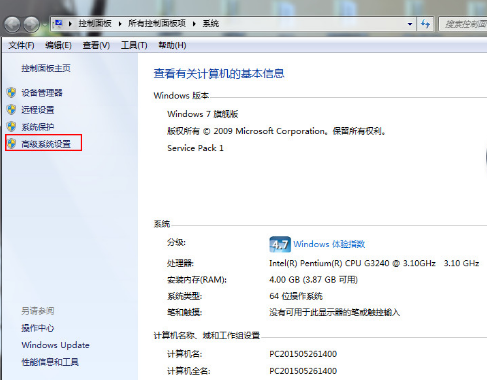Image resolution: width=487 pixels, height=380 pixels.
Task: Click the 计算机名 value PC201505261400
Action: [303, 354]
